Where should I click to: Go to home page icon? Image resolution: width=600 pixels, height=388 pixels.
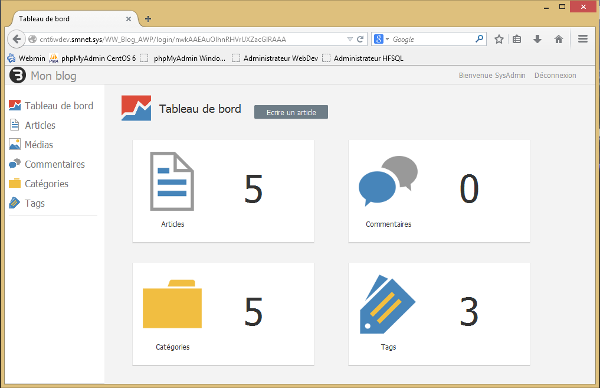click(x=559, y=39)
